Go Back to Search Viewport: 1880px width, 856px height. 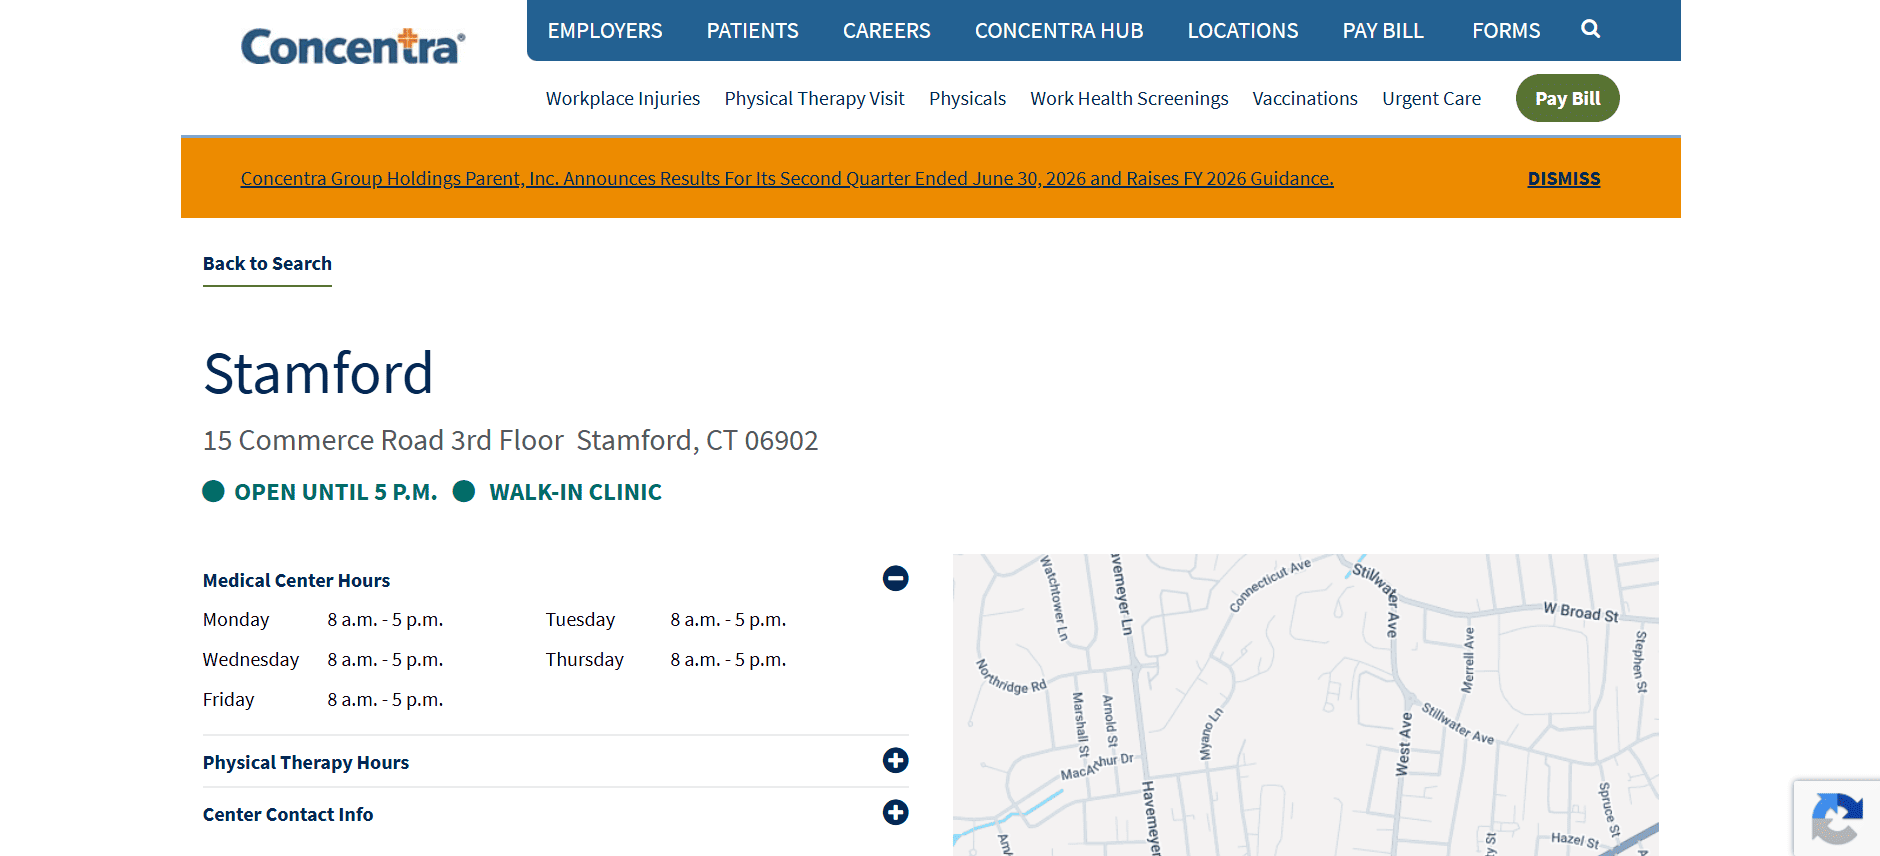[267, 264]
